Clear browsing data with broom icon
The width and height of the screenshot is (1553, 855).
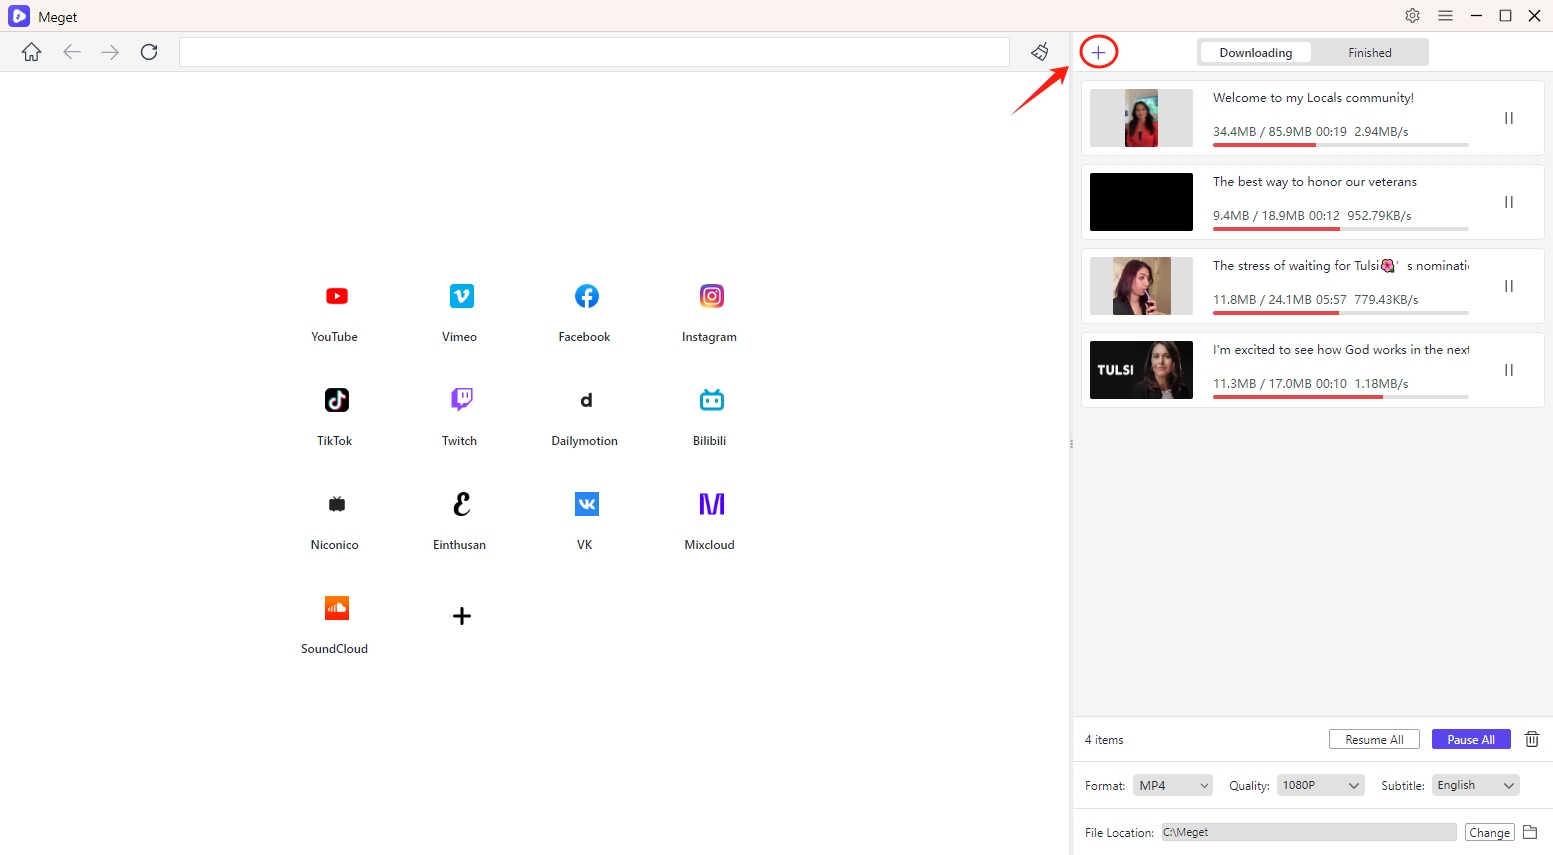coord(1040,52)
